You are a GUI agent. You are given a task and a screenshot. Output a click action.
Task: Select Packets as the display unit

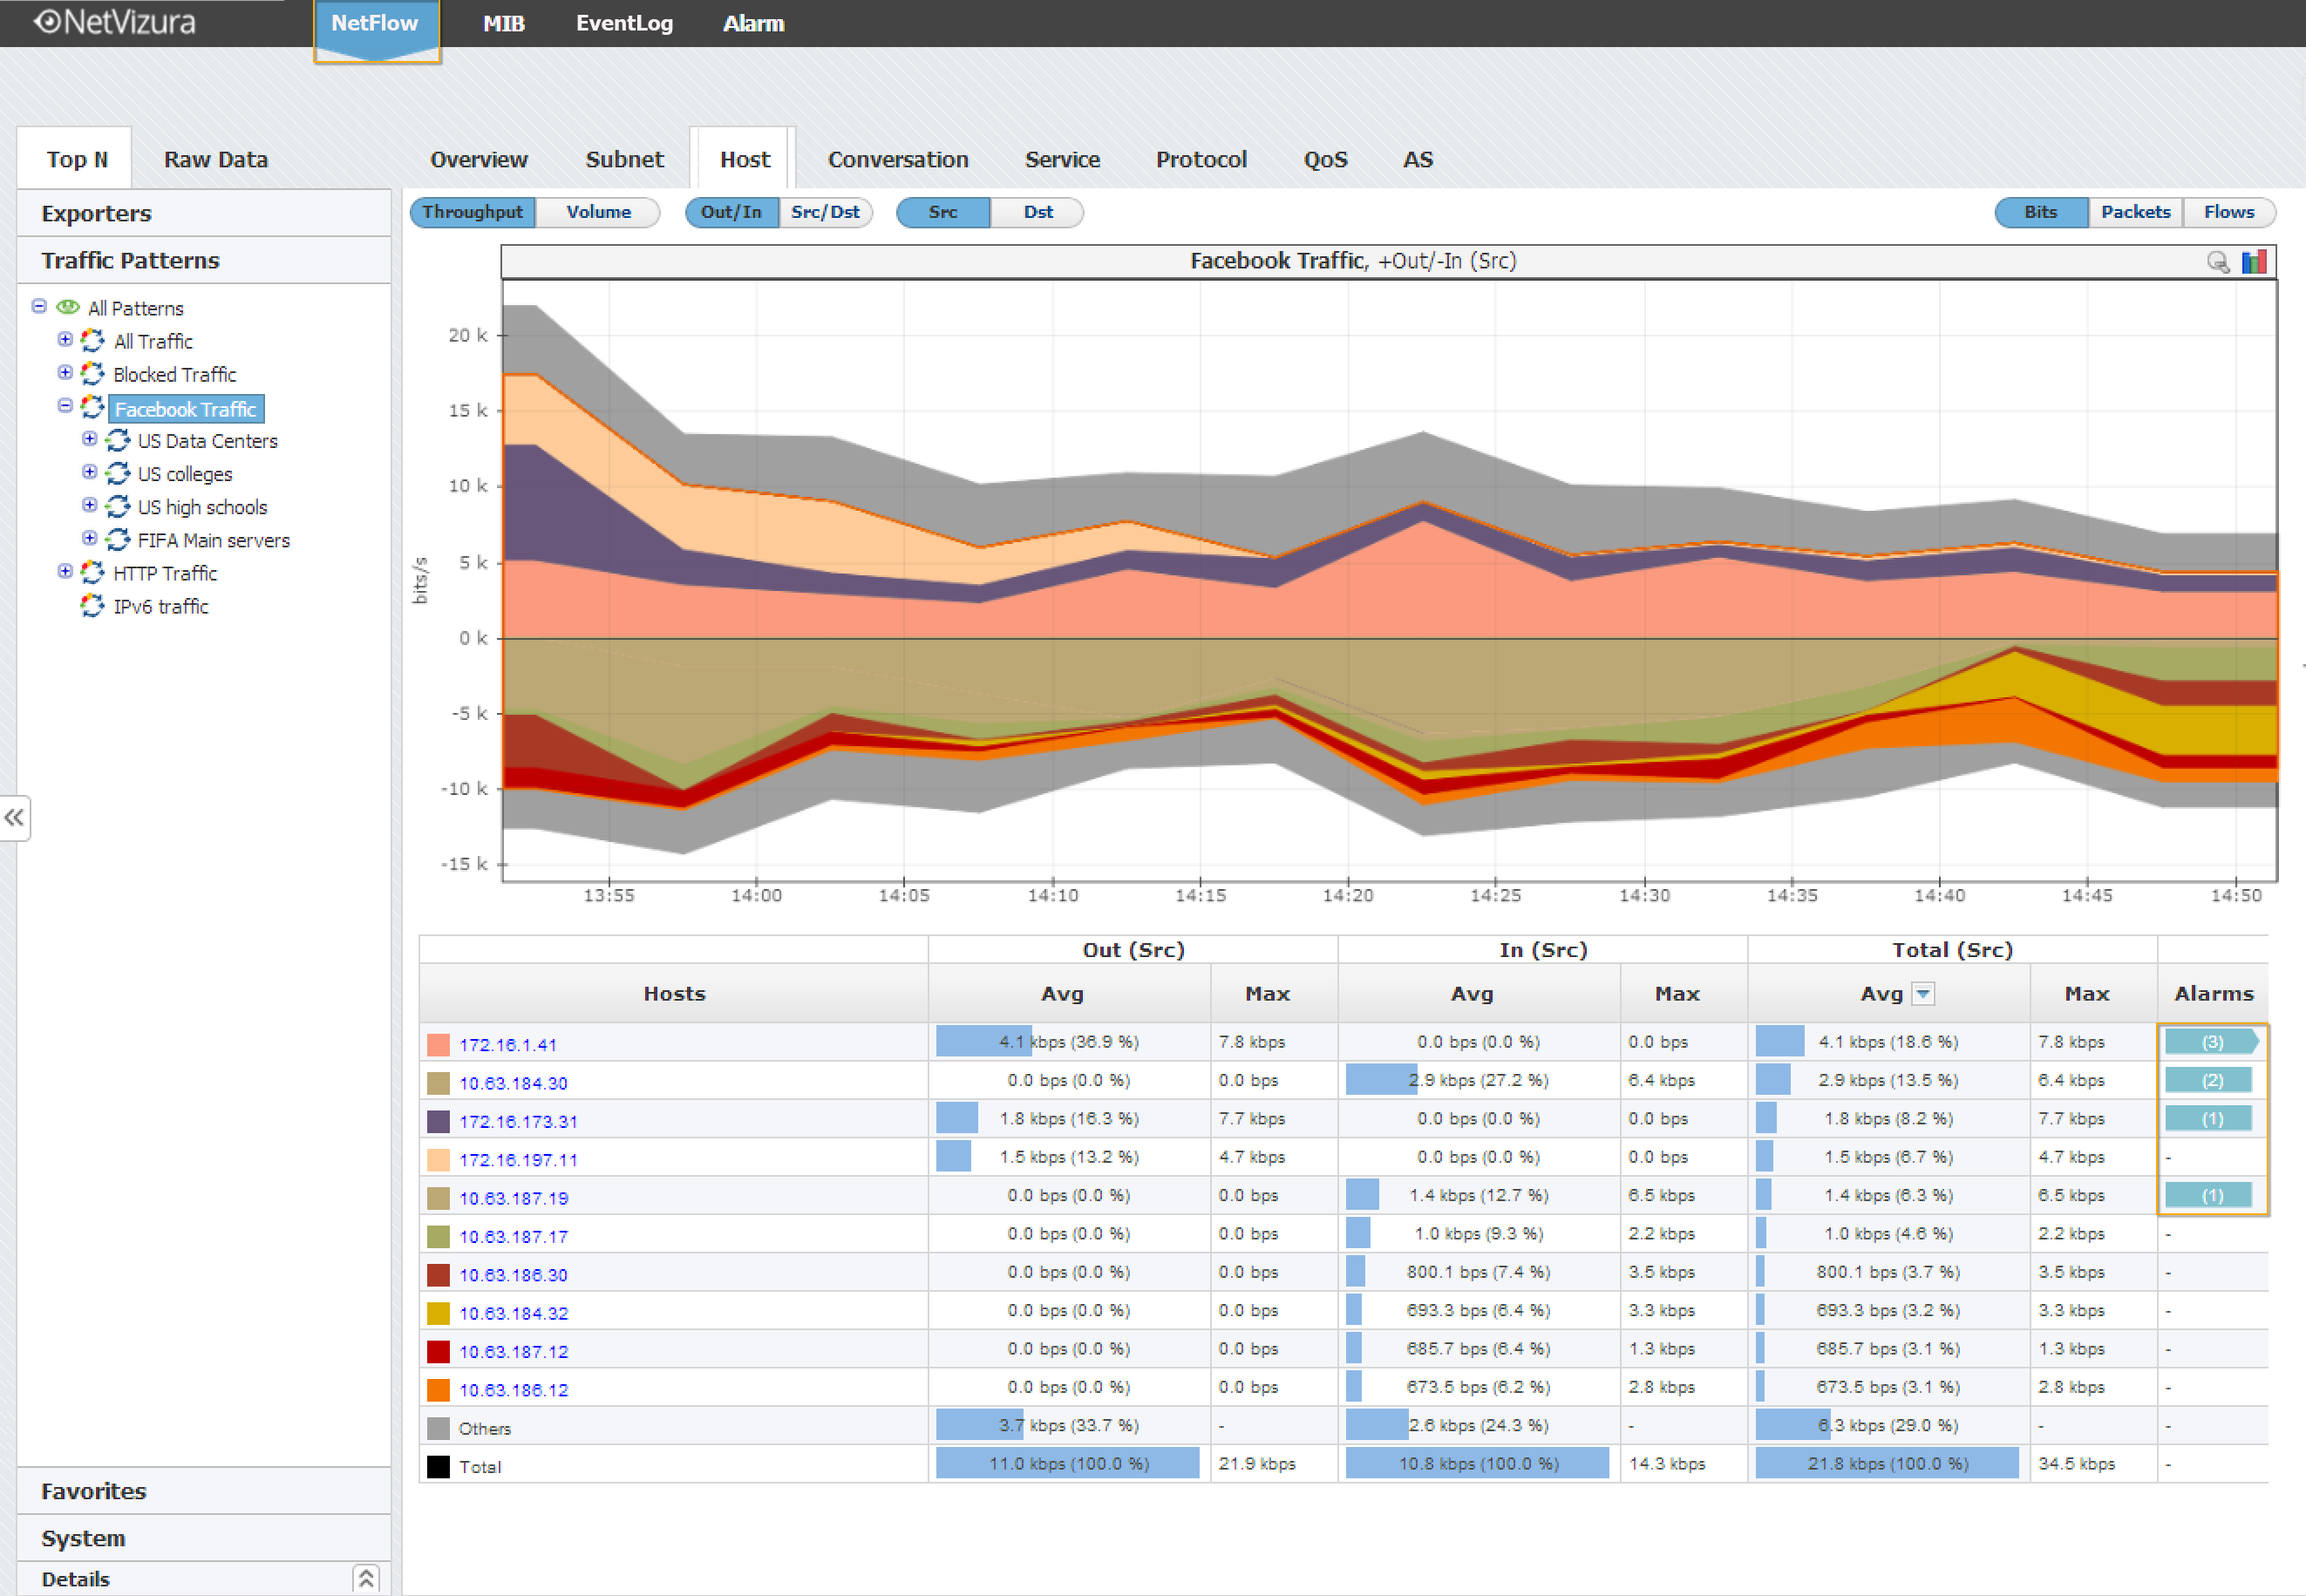[2135, 212]
